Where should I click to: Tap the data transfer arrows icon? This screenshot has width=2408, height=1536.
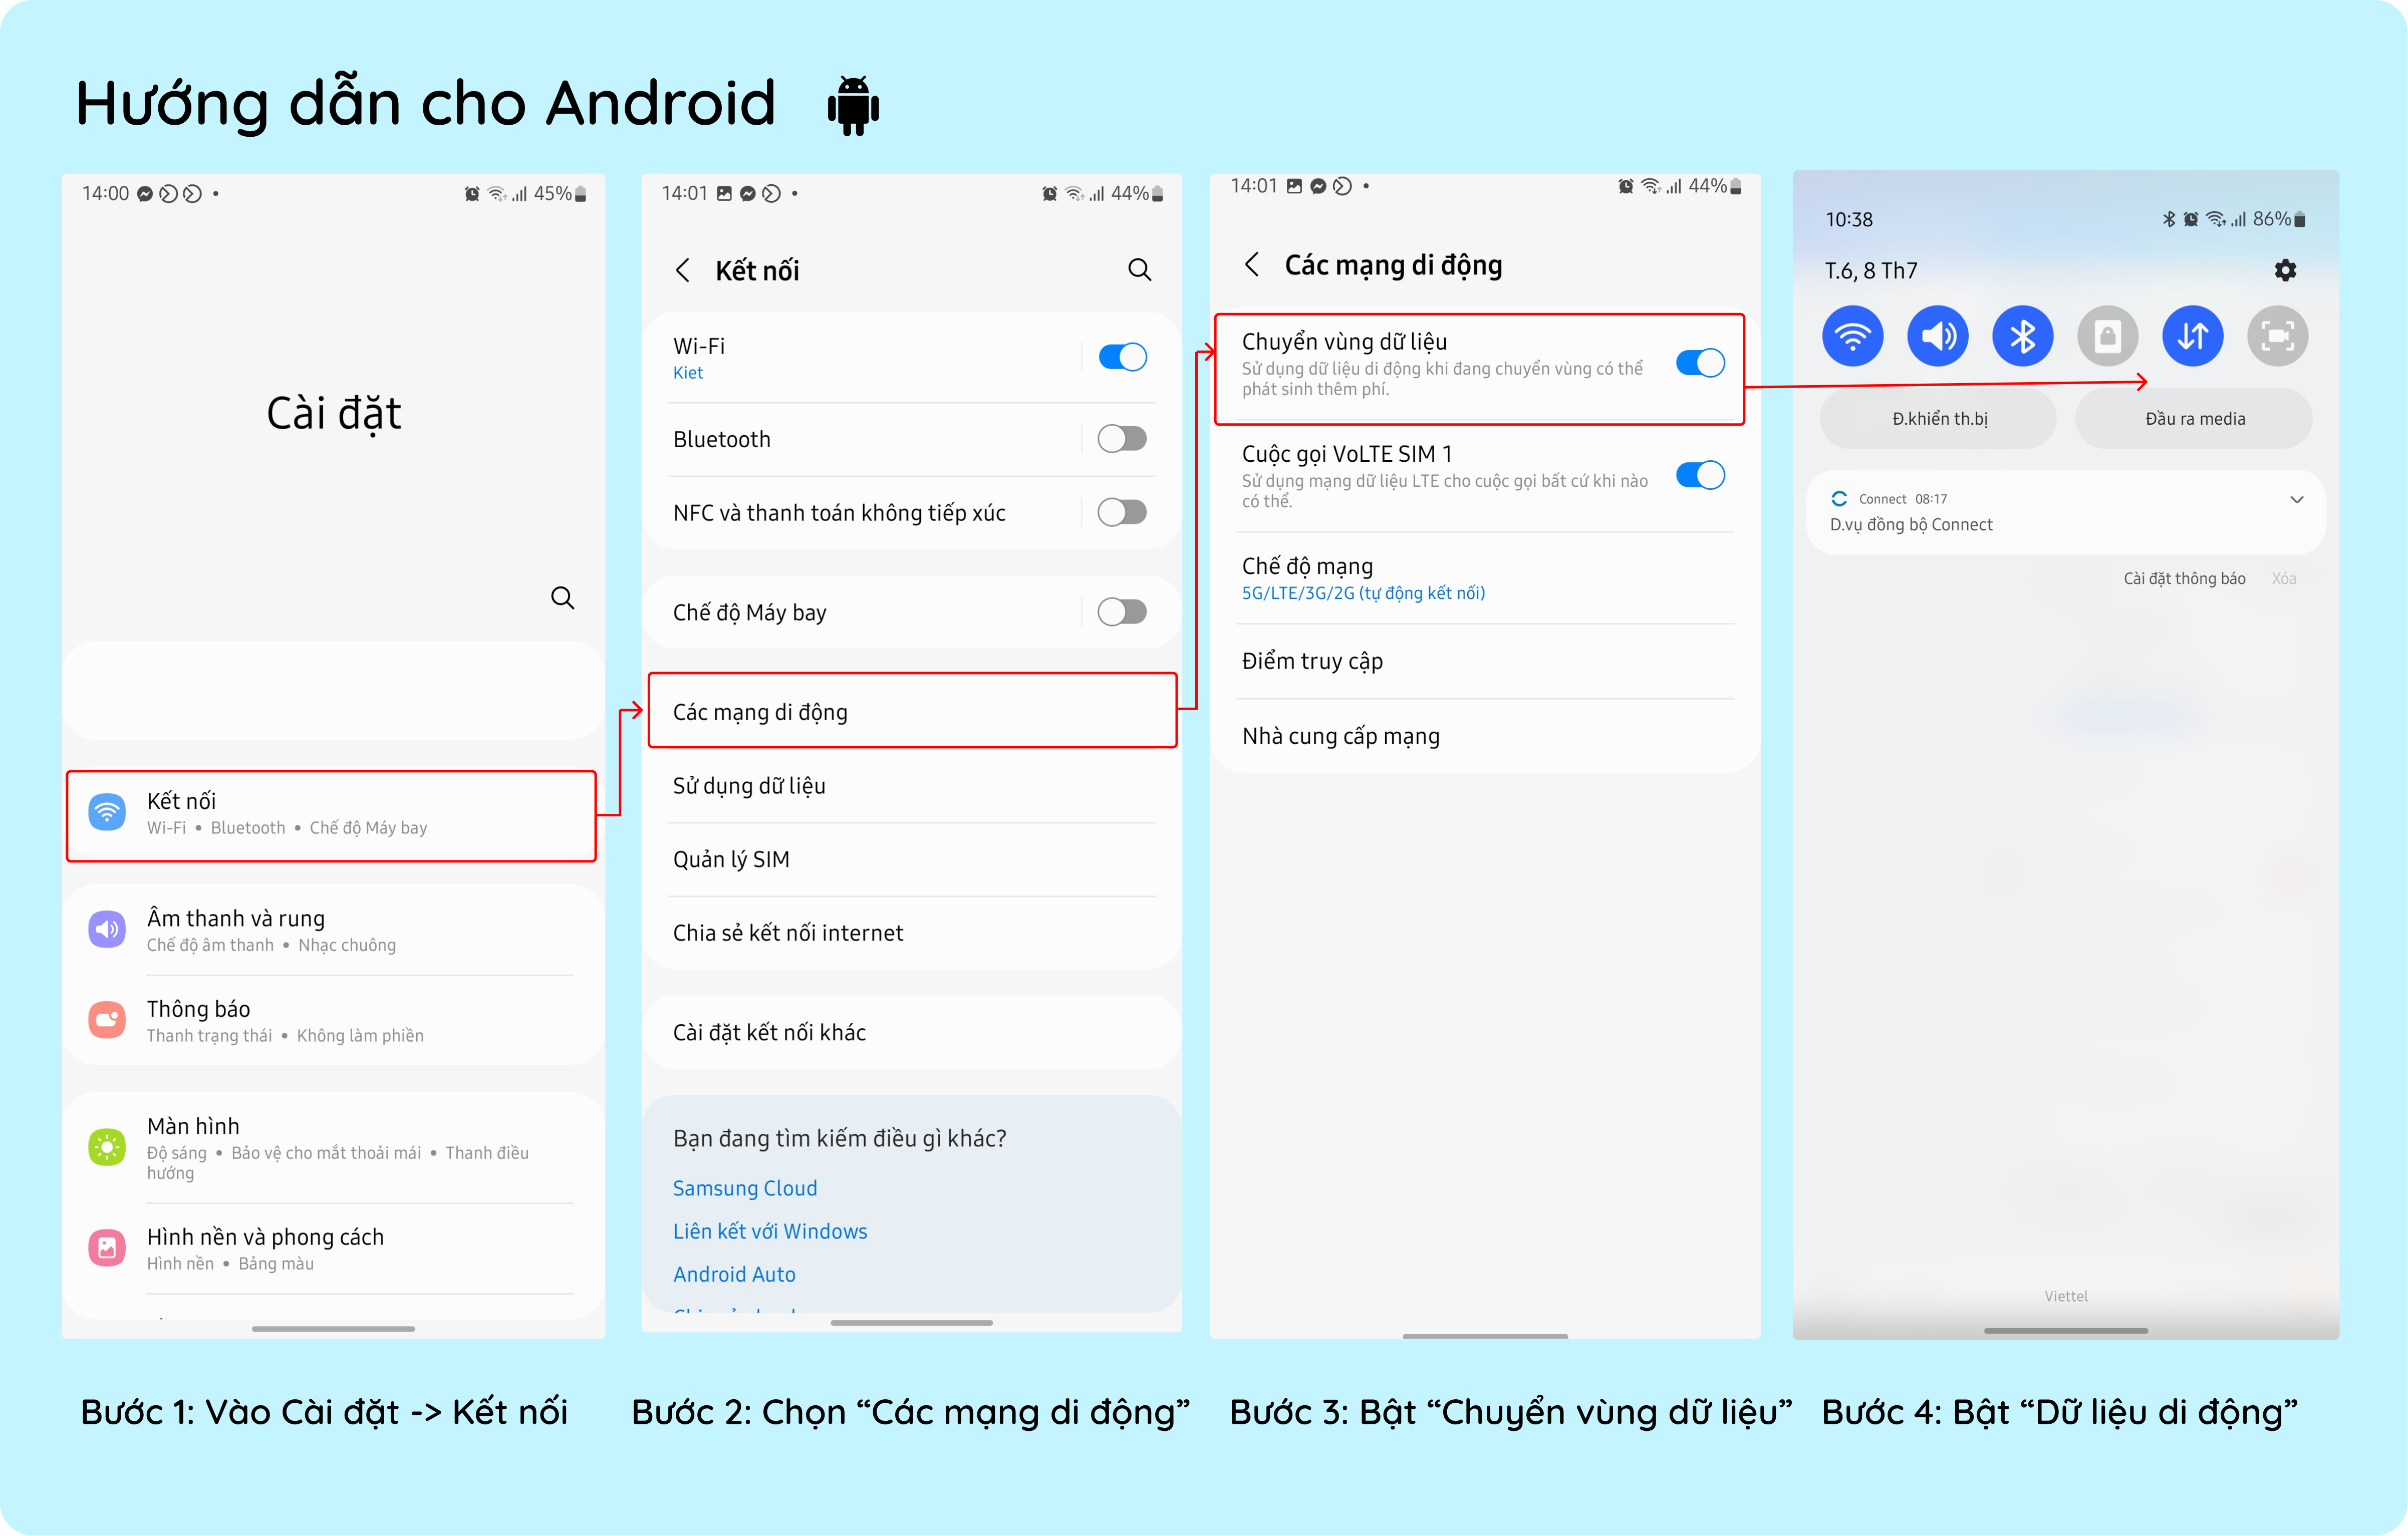tap(2194, 335)
